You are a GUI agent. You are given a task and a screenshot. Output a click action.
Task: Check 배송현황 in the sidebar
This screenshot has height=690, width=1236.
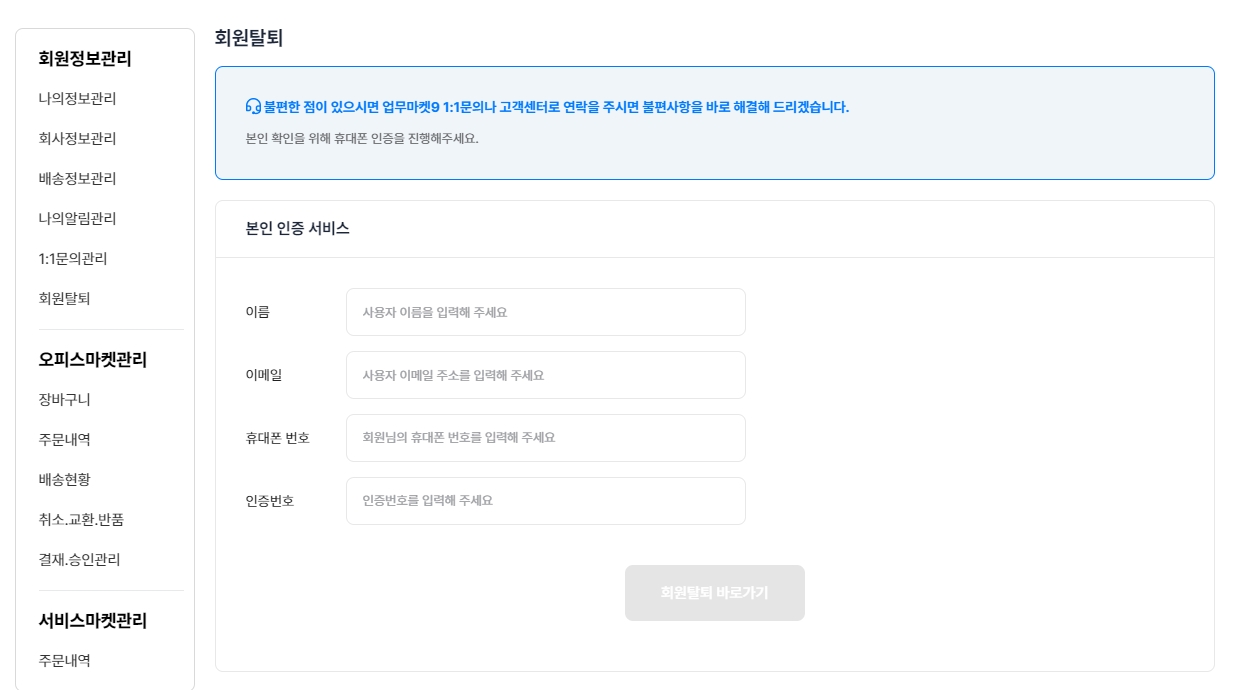(64, 479)
